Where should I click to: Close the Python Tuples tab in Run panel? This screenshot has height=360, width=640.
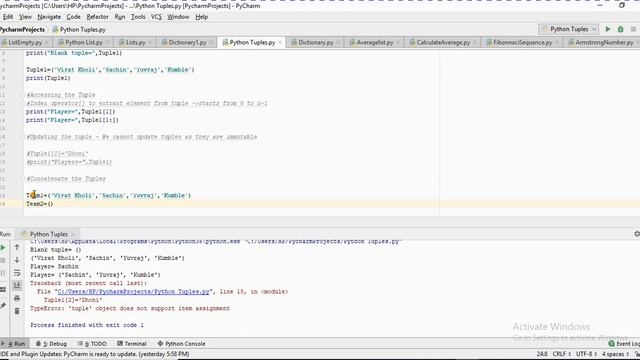[73, 234]
